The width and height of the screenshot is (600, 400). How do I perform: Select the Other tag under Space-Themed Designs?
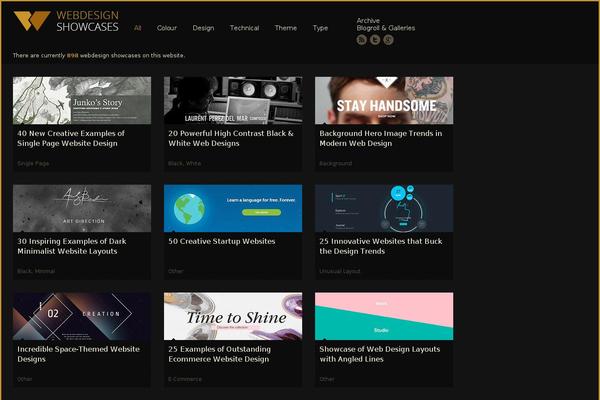point(24,379)
